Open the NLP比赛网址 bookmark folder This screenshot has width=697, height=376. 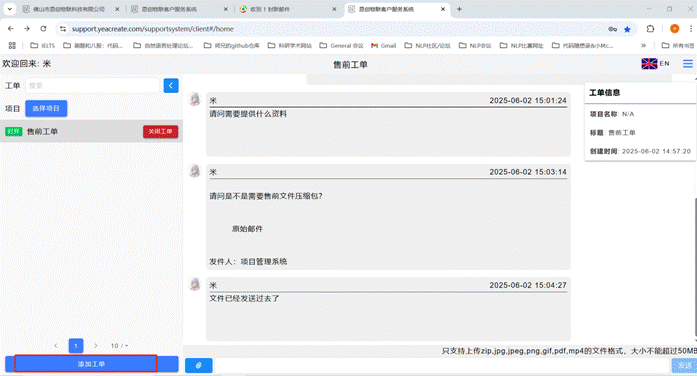tap(522, 45)
